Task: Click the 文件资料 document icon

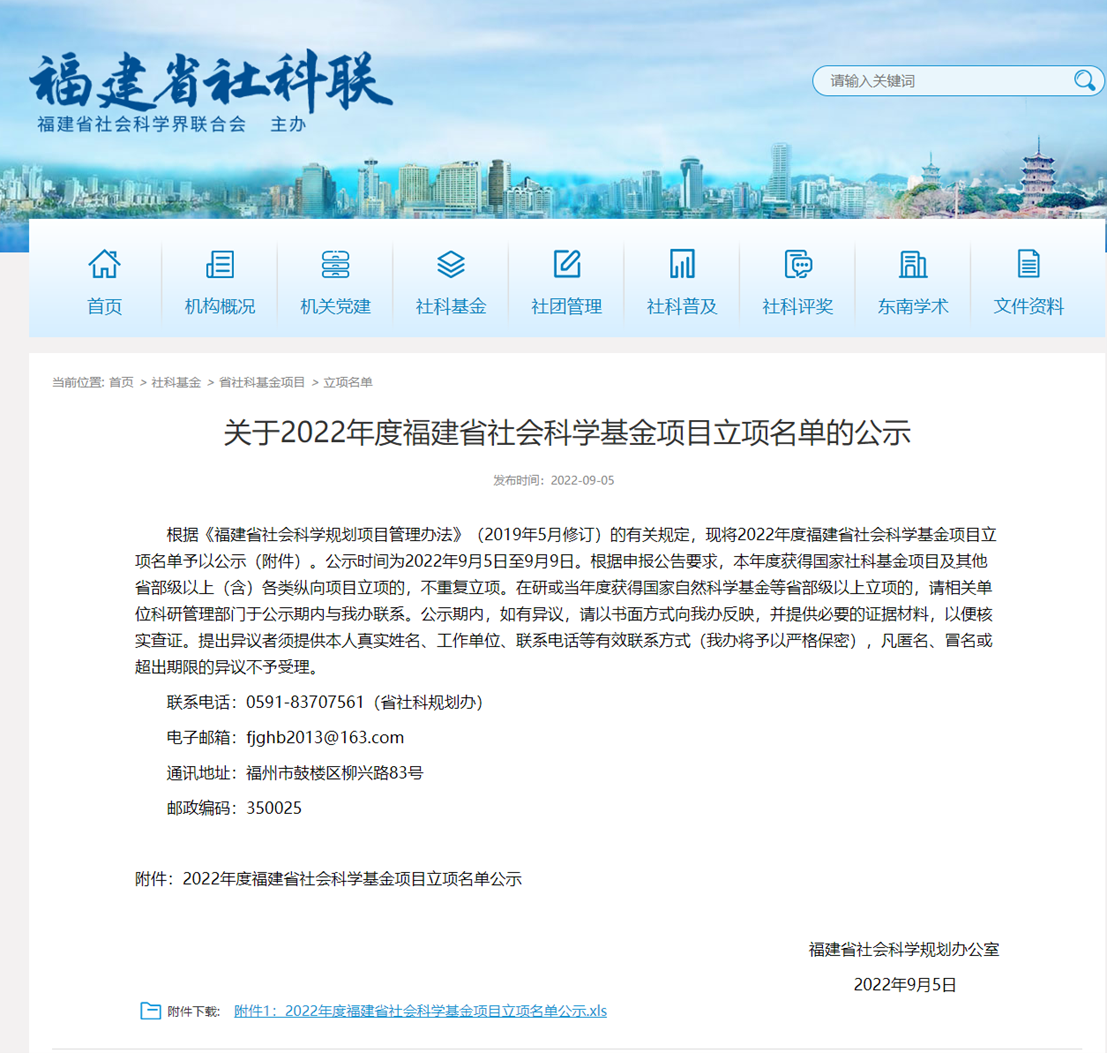Action: [x=1028, y=264]
